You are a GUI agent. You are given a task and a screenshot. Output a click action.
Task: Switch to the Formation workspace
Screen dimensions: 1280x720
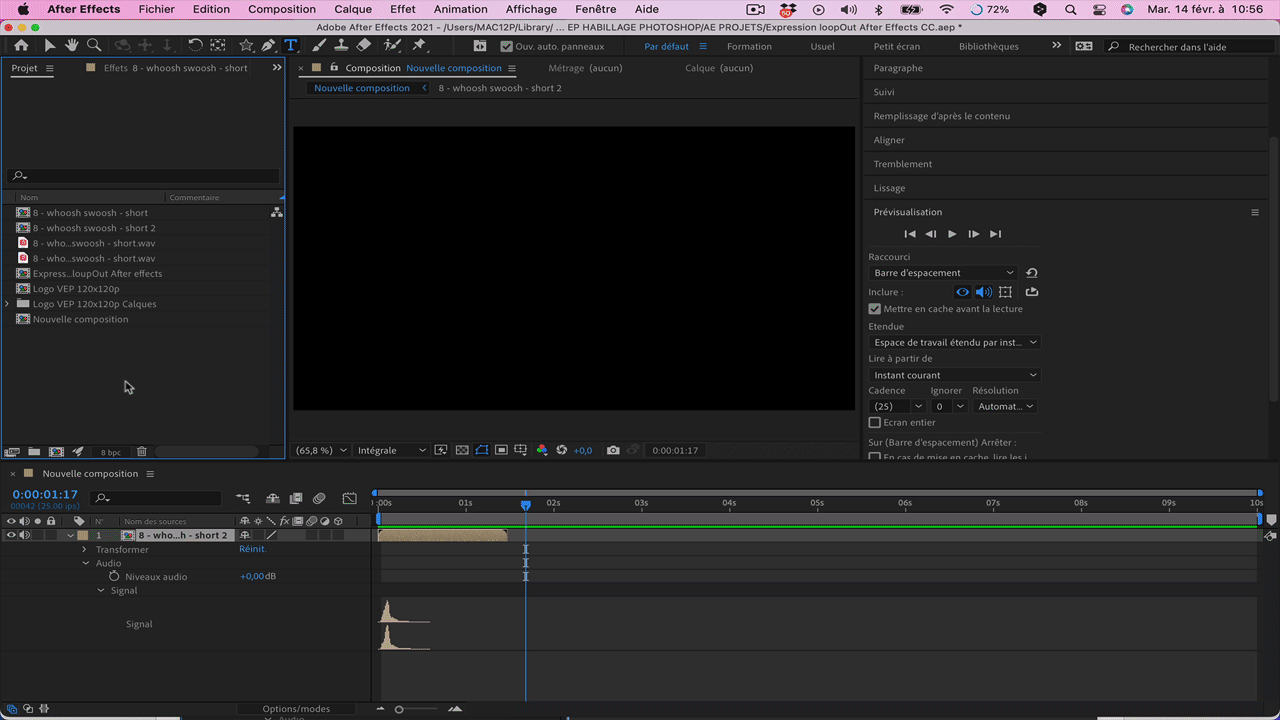(749, 46)
